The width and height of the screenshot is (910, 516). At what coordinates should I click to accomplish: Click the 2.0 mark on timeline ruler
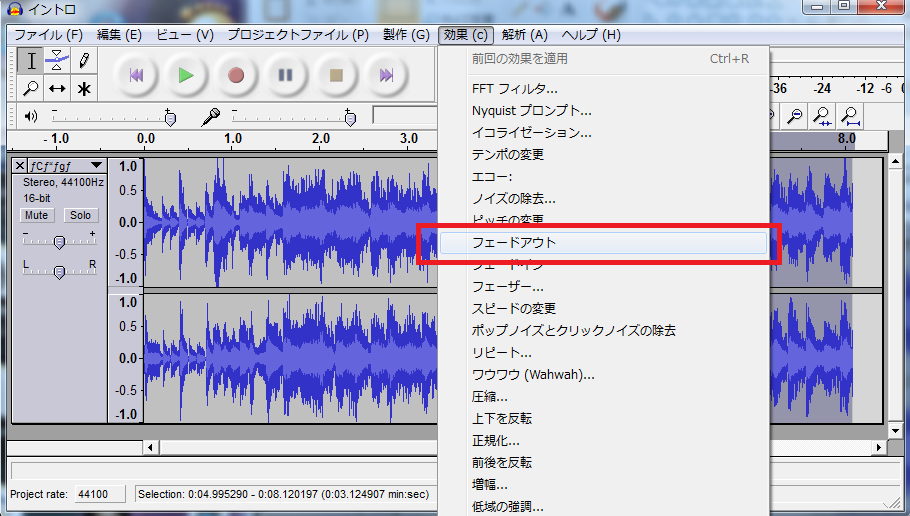tap(320, 139)
